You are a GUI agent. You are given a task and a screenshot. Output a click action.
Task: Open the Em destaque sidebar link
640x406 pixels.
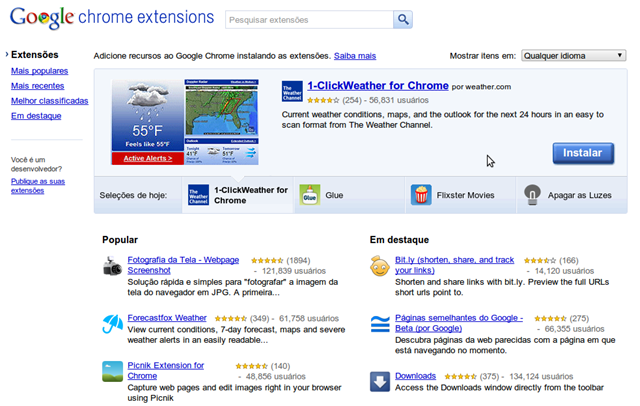click(36, 116)
